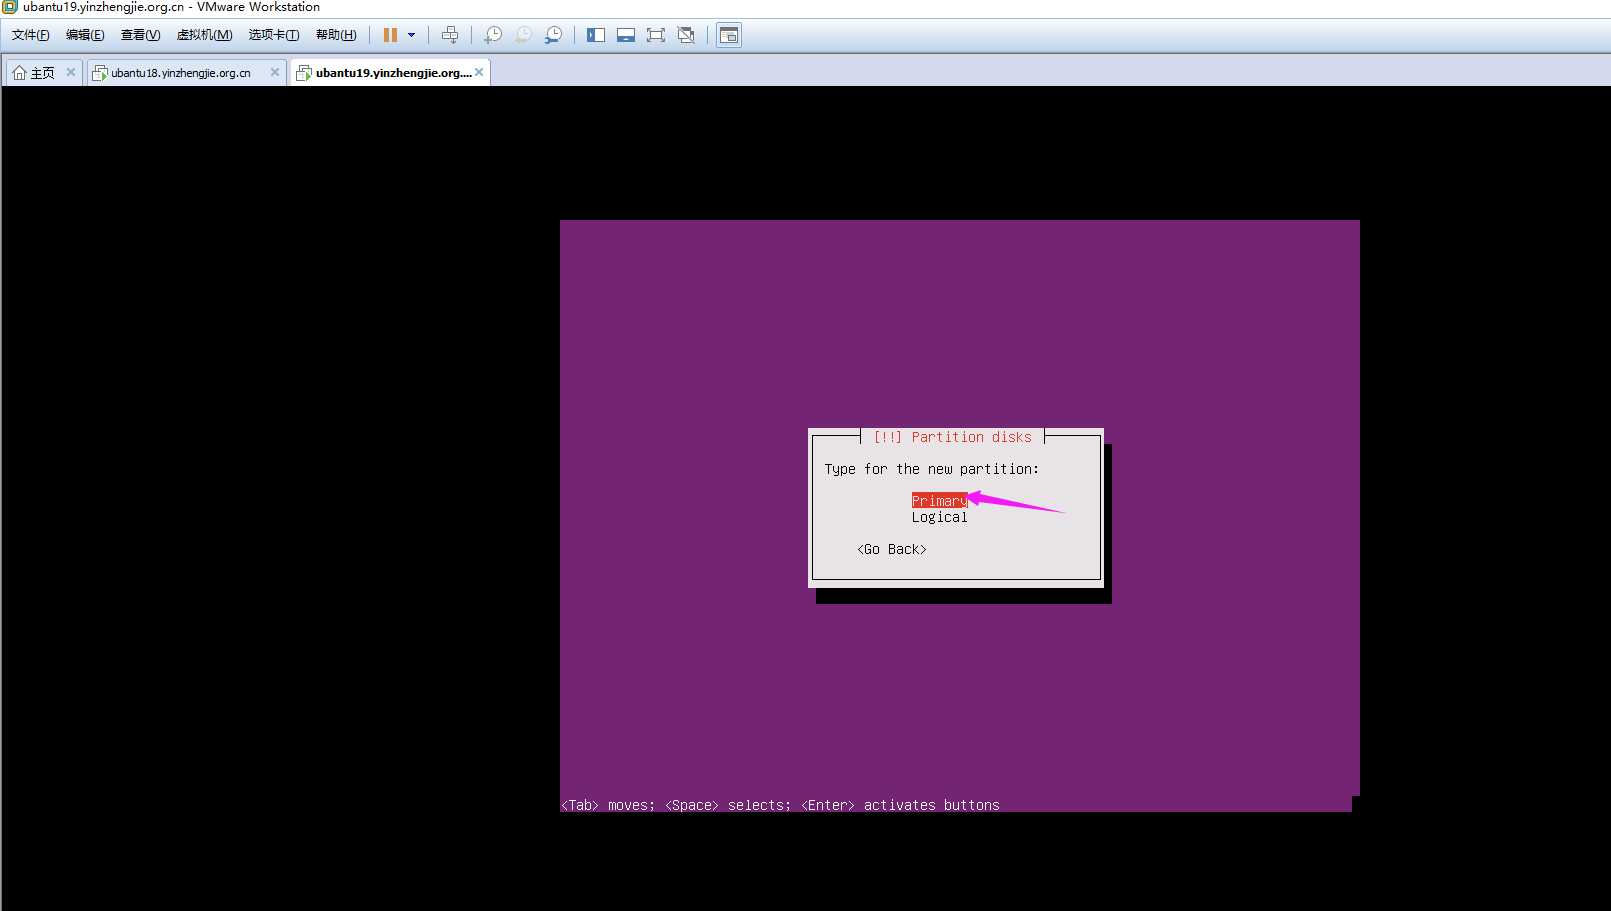Switch to Unity mode icon

pos(686,35)
